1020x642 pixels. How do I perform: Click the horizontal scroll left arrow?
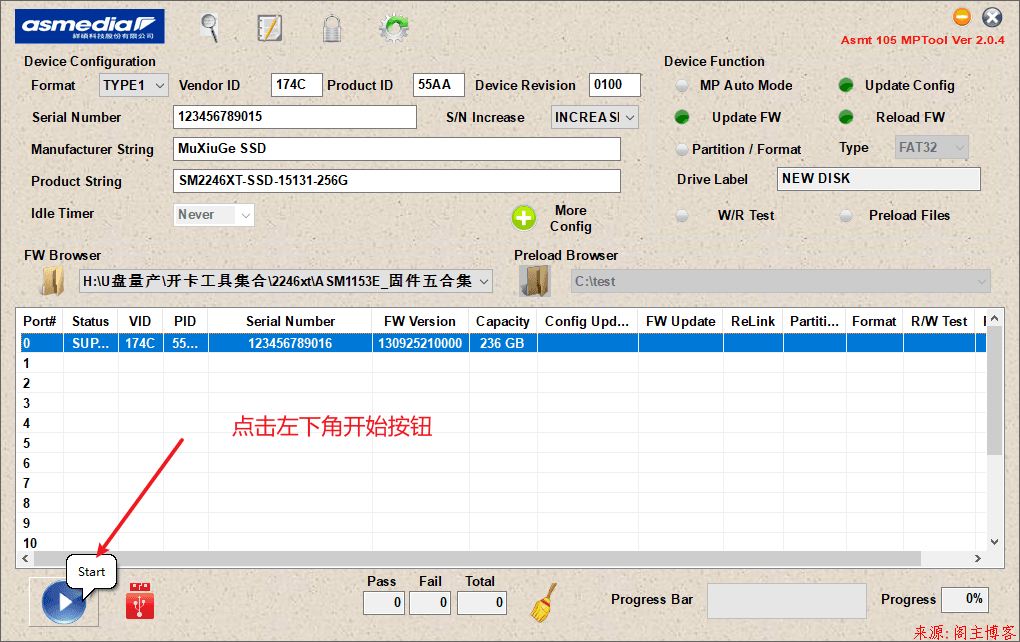[26, 558]
